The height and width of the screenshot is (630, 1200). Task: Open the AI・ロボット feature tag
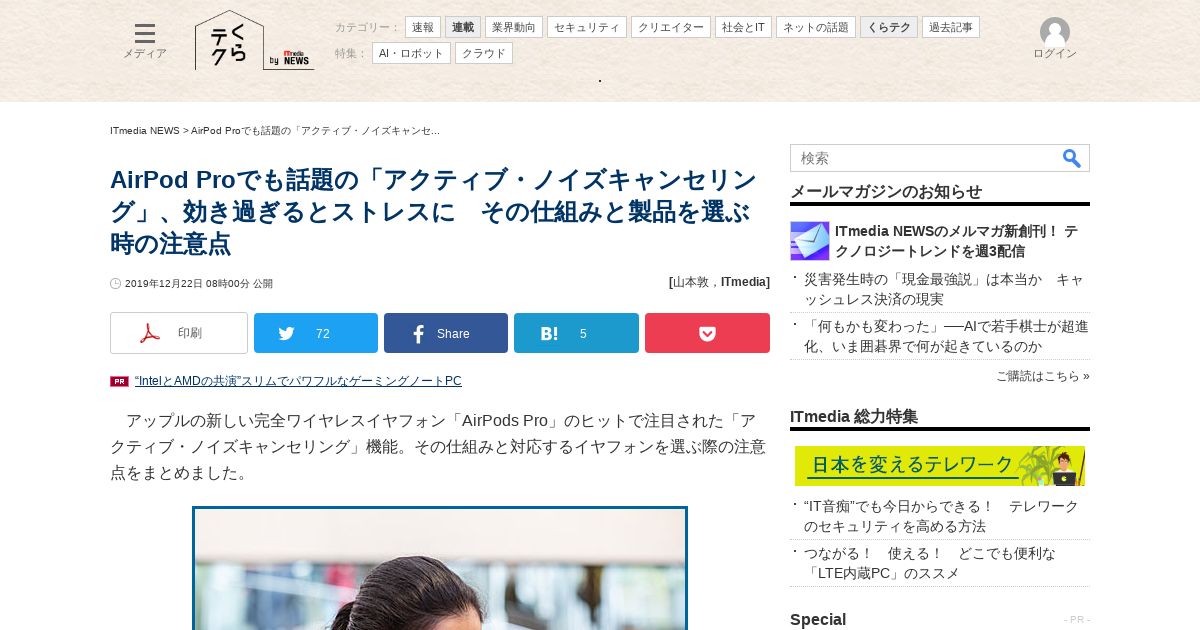tap(411, 53)
